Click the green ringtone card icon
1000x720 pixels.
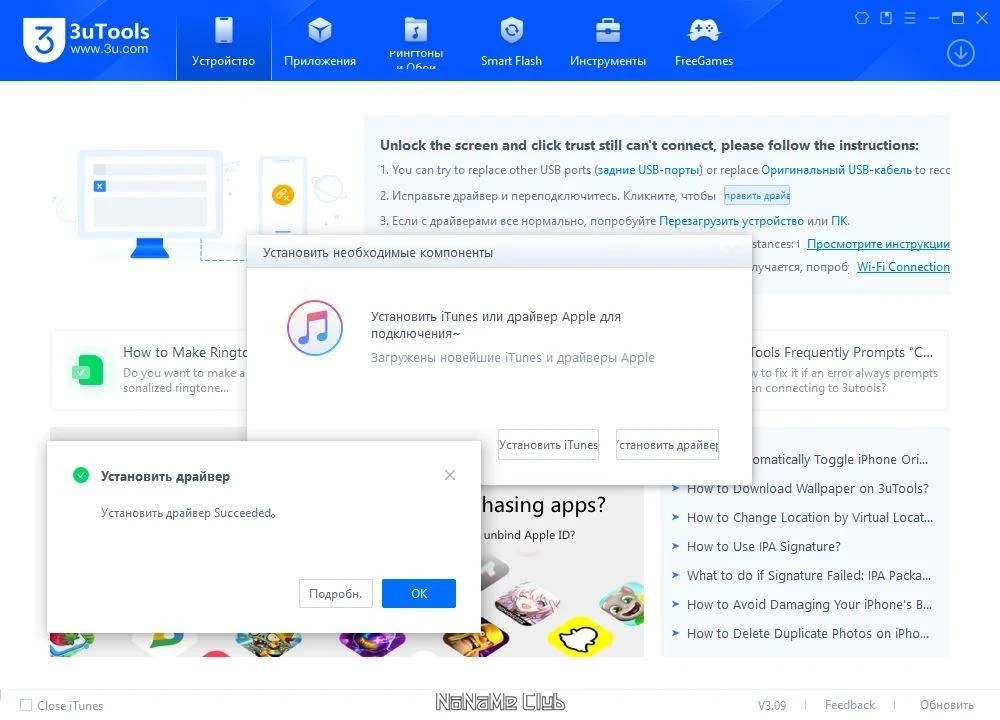tap(87, 370)
